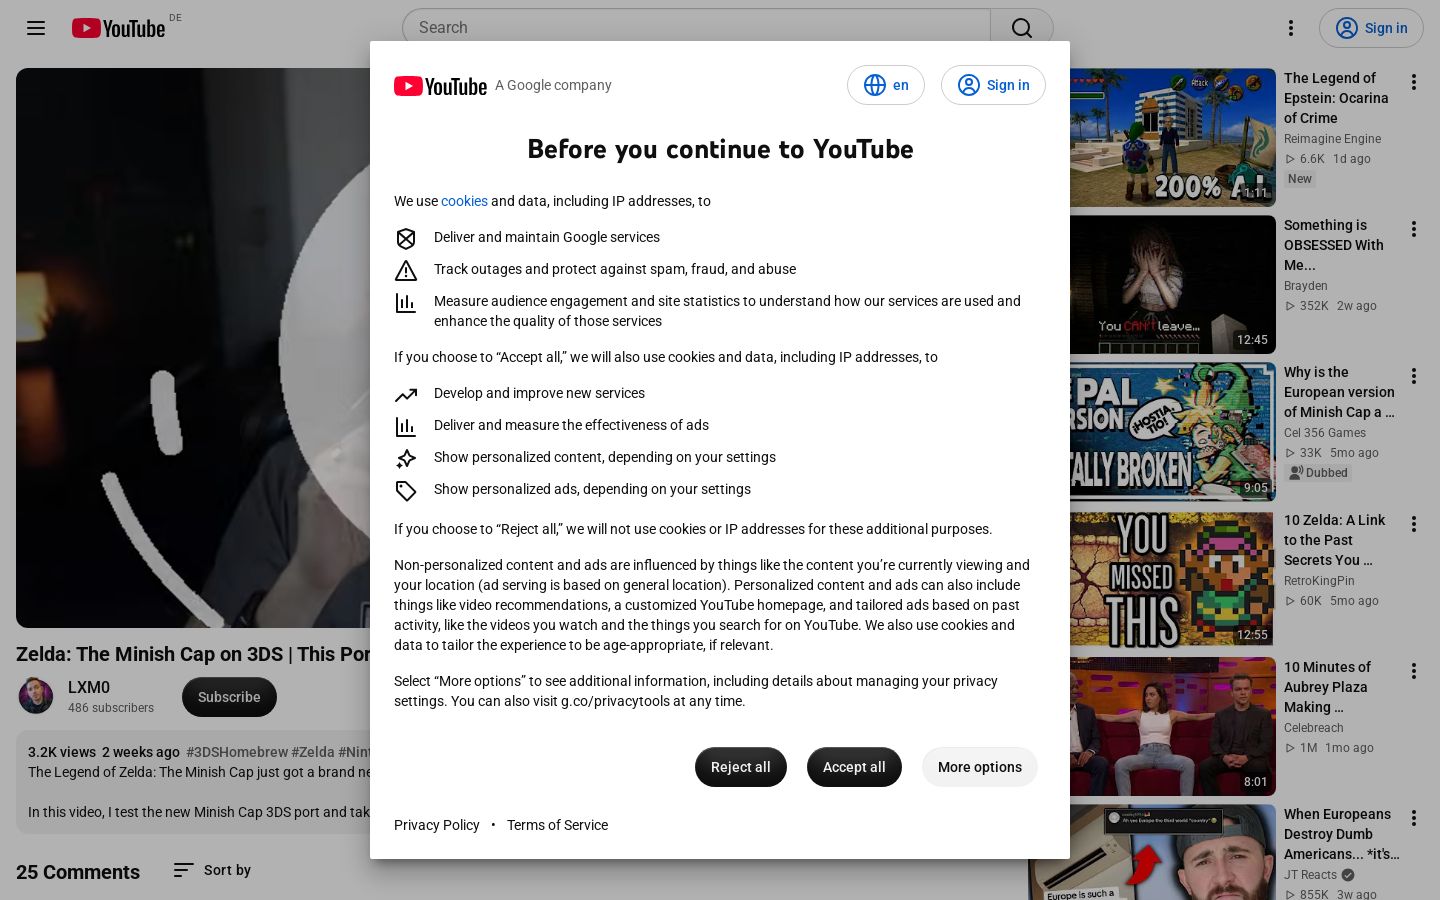The height and width of the screenshot is (900, 1440).
Task: Click the search magnifier button
Action: coord(1021,28)
